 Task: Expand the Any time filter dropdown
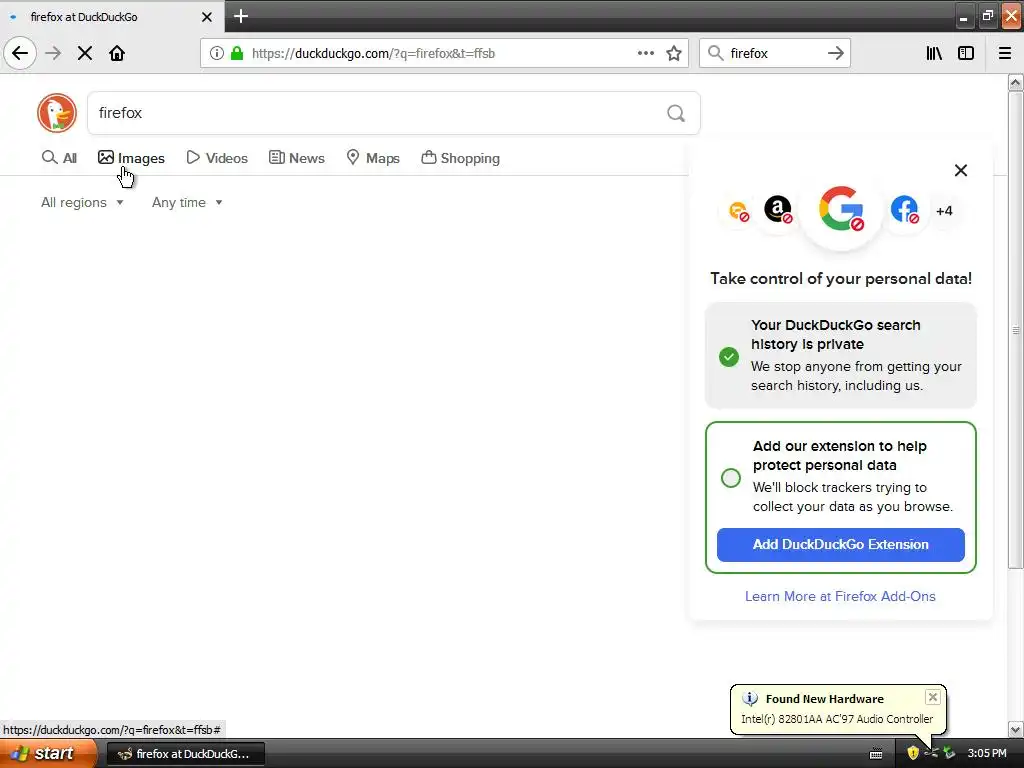click(187, 202)
